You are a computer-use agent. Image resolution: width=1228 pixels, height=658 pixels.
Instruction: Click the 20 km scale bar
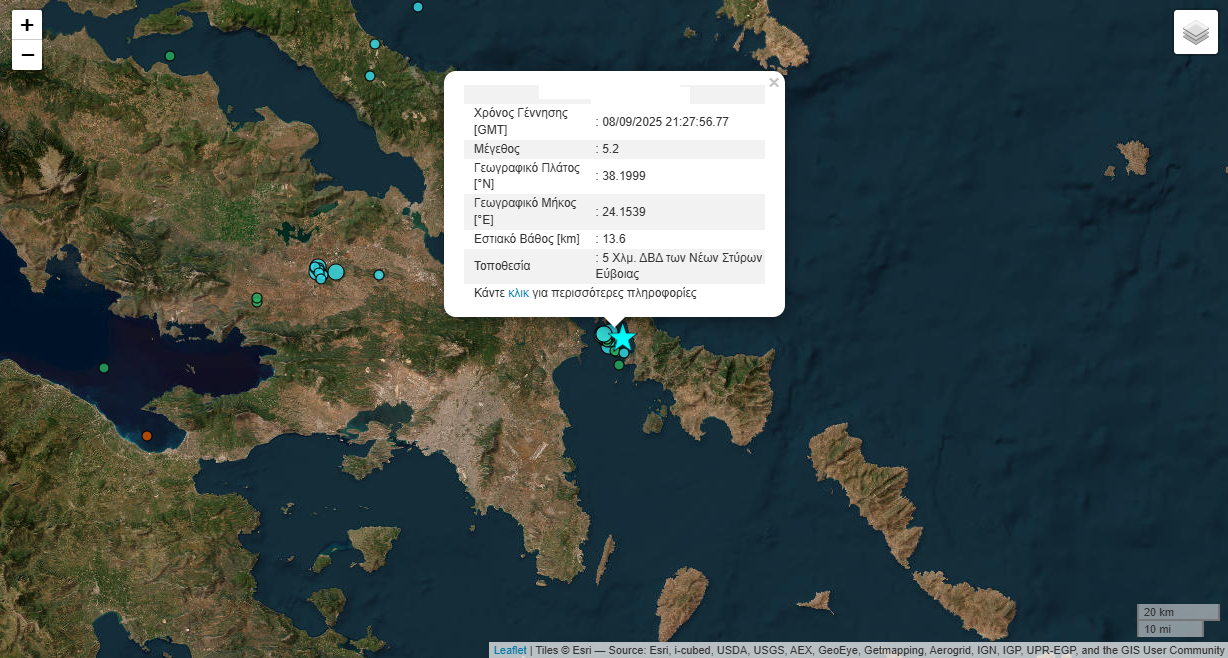[1177, 612]
